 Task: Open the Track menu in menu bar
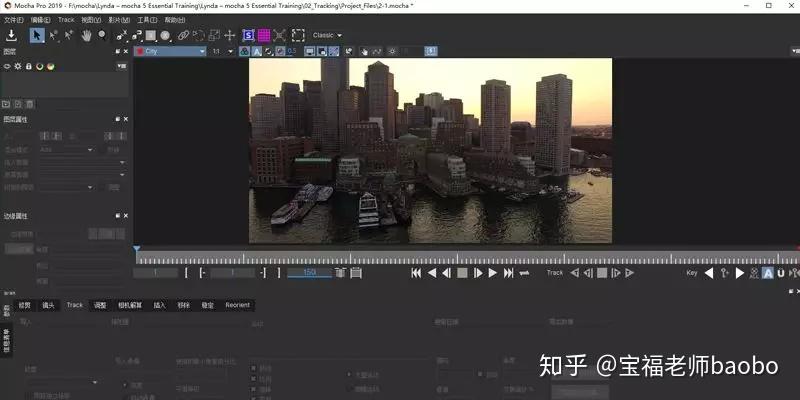[66, 20]
